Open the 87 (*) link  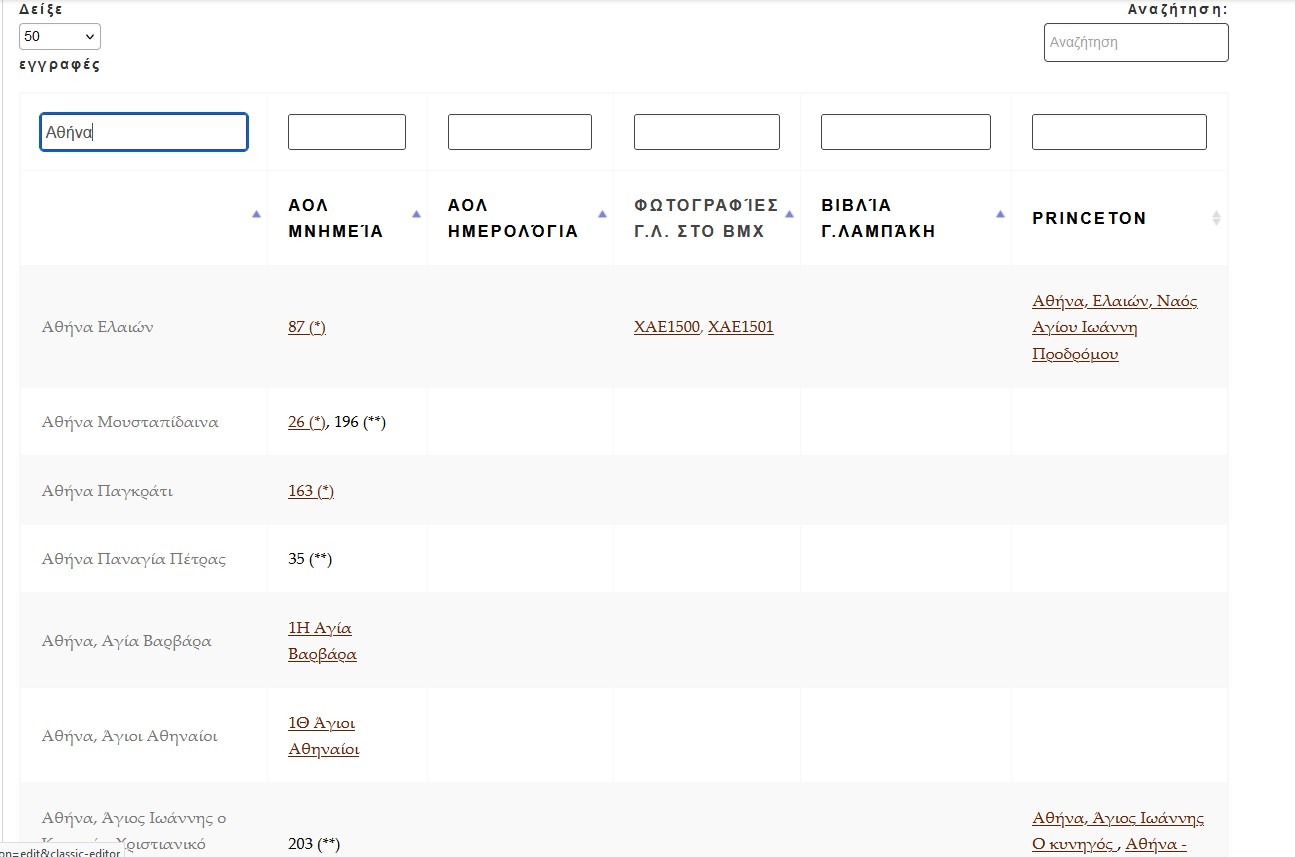pyautogui.click(x=306, y=327)
